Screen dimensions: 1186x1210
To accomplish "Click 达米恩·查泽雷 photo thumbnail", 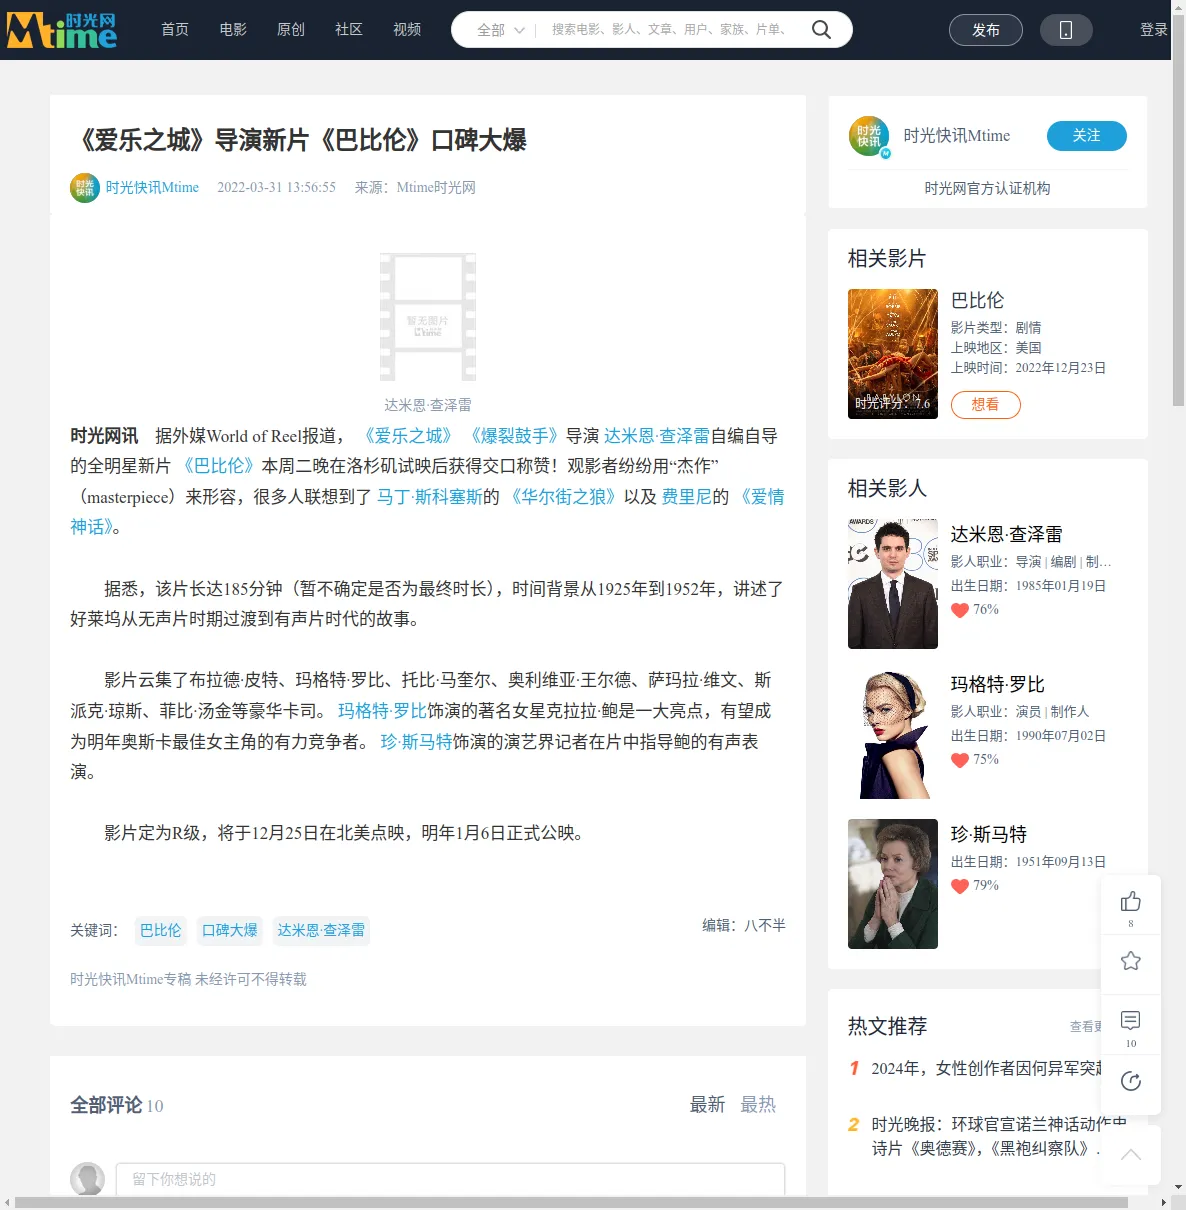I will pos(893,584).
